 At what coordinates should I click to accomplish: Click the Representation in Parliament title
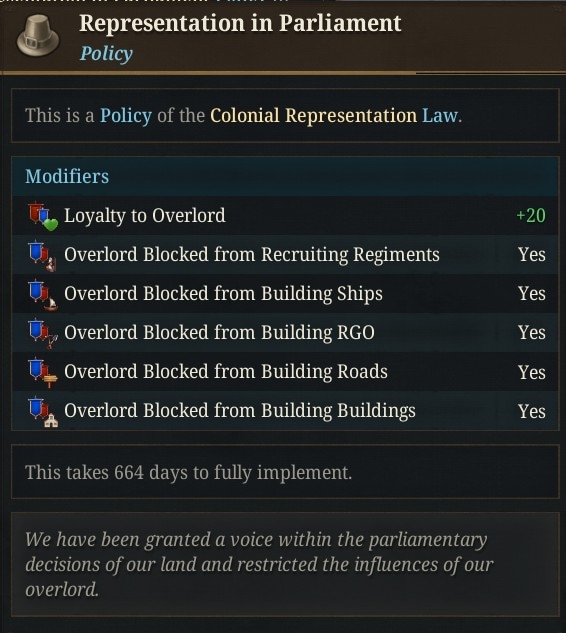(x=240, y=23)
